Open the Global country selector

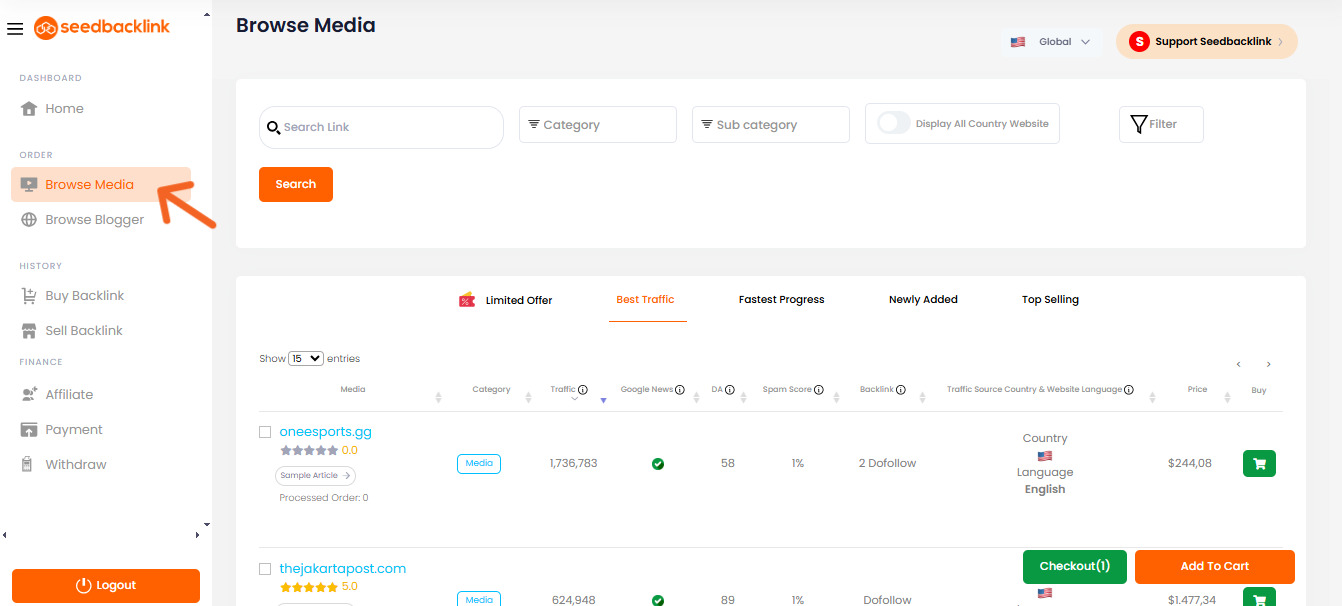click(x=1050, y=42)
